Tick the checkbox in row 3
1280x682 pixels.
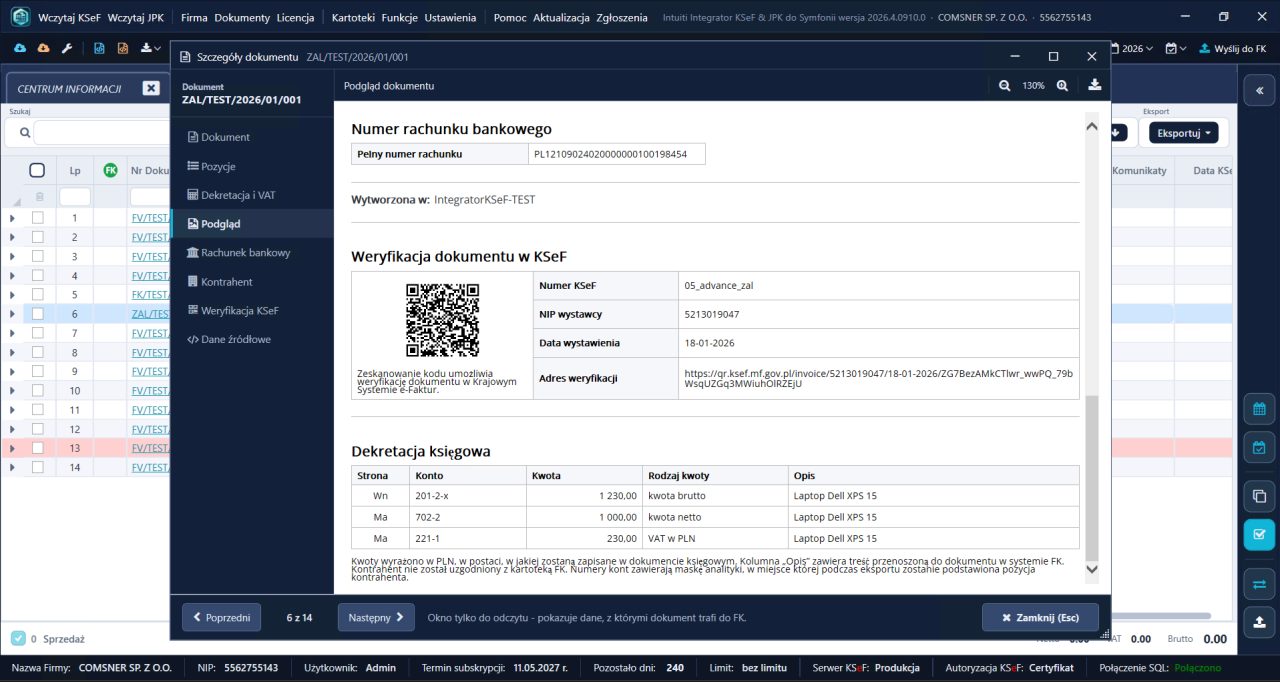[37, 256]
